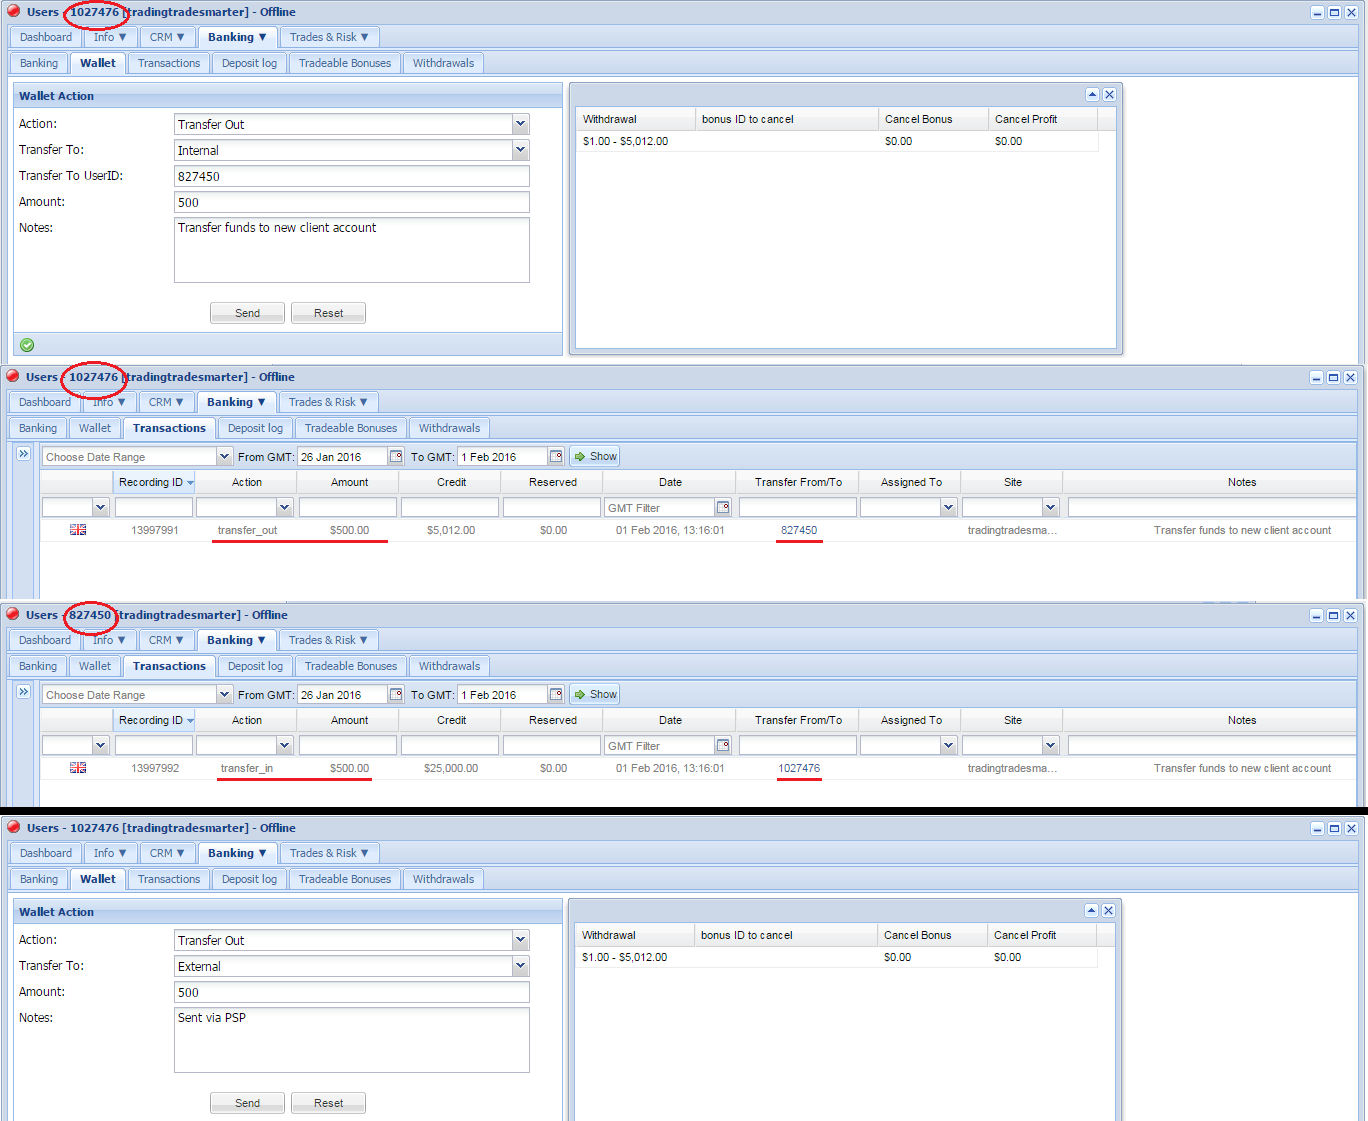Sort by Date column in user 827450 Transactions

670,720
